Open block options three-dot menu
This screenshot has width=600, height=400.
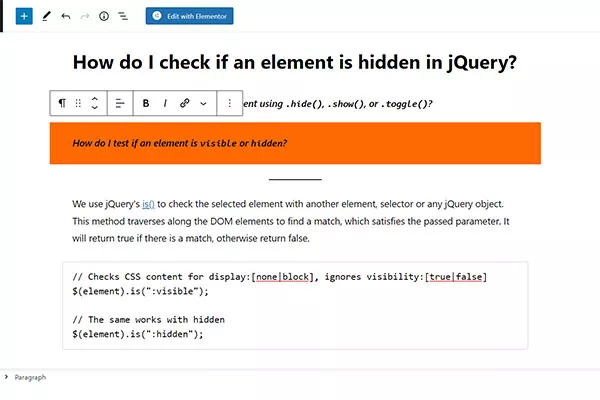[230, 103]
